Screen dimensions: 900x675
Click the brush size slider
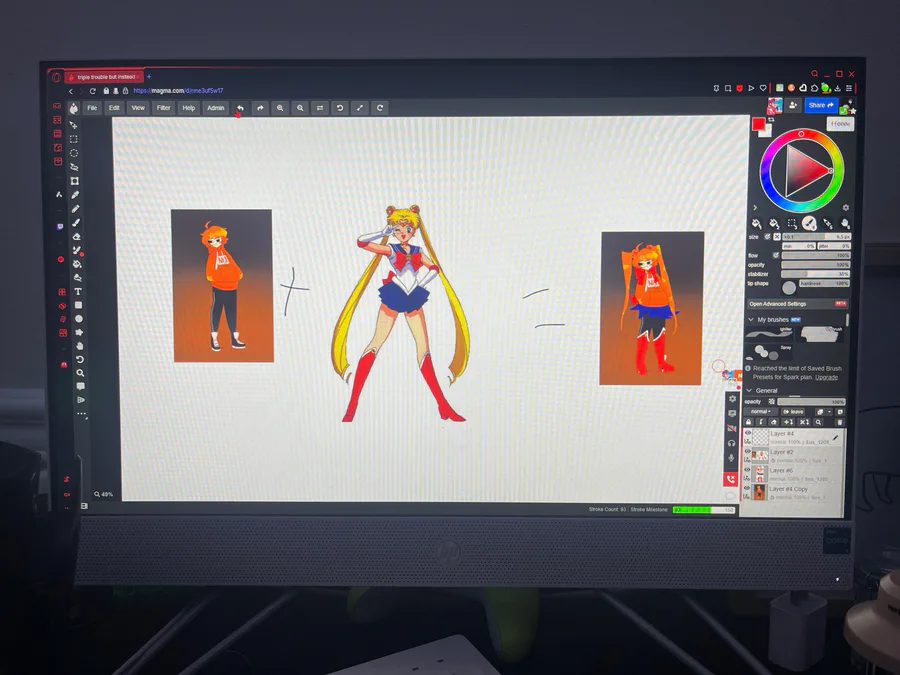point(816,236)
